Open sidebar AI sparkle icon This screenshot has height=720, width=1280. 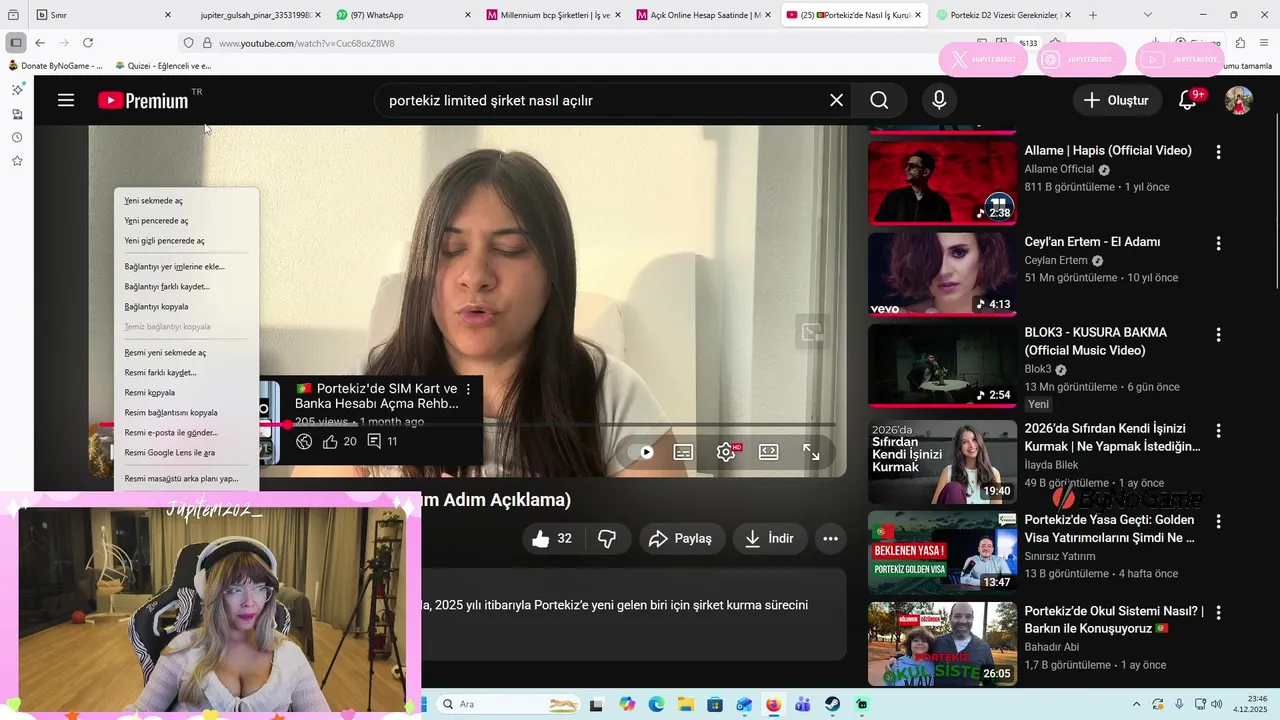(x=17, y=90)
